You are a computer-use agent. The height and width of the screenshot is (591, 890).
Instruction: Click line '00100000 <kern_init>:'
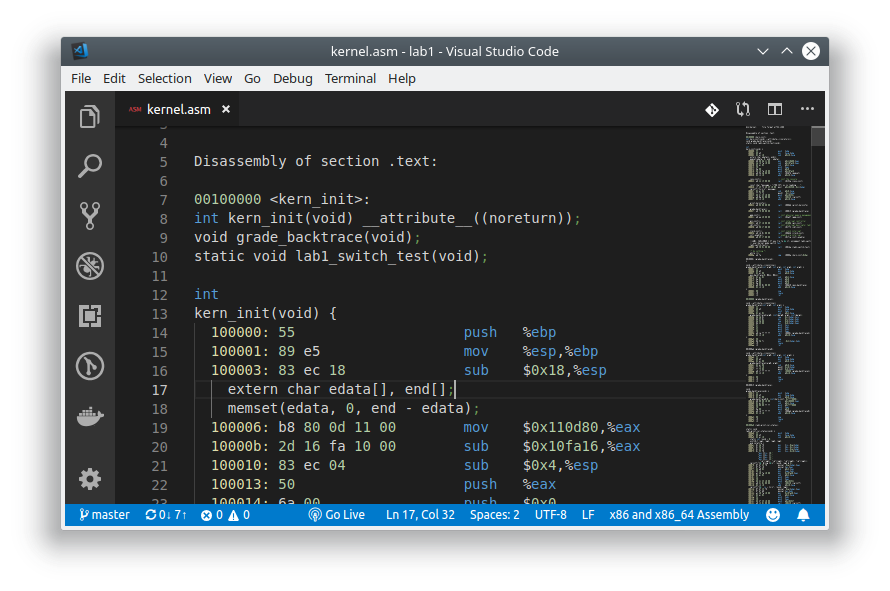point(282,199)
